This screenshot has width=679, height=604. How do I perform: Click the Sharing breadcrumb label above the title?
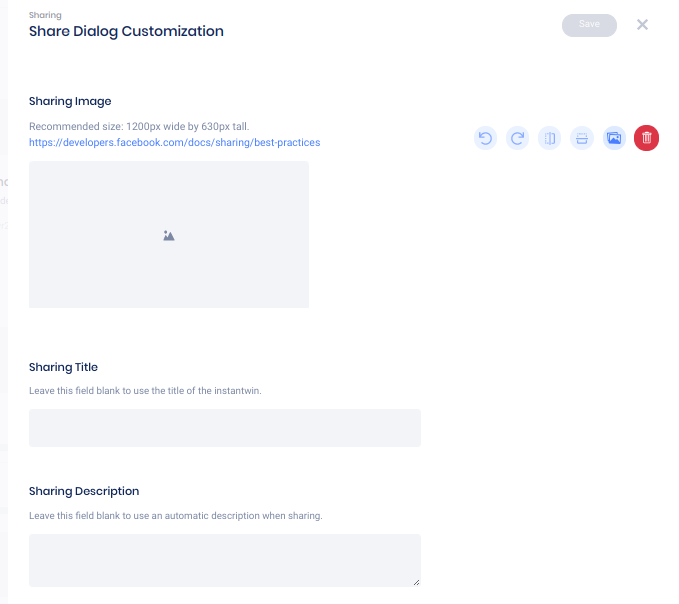click(45, 15)
